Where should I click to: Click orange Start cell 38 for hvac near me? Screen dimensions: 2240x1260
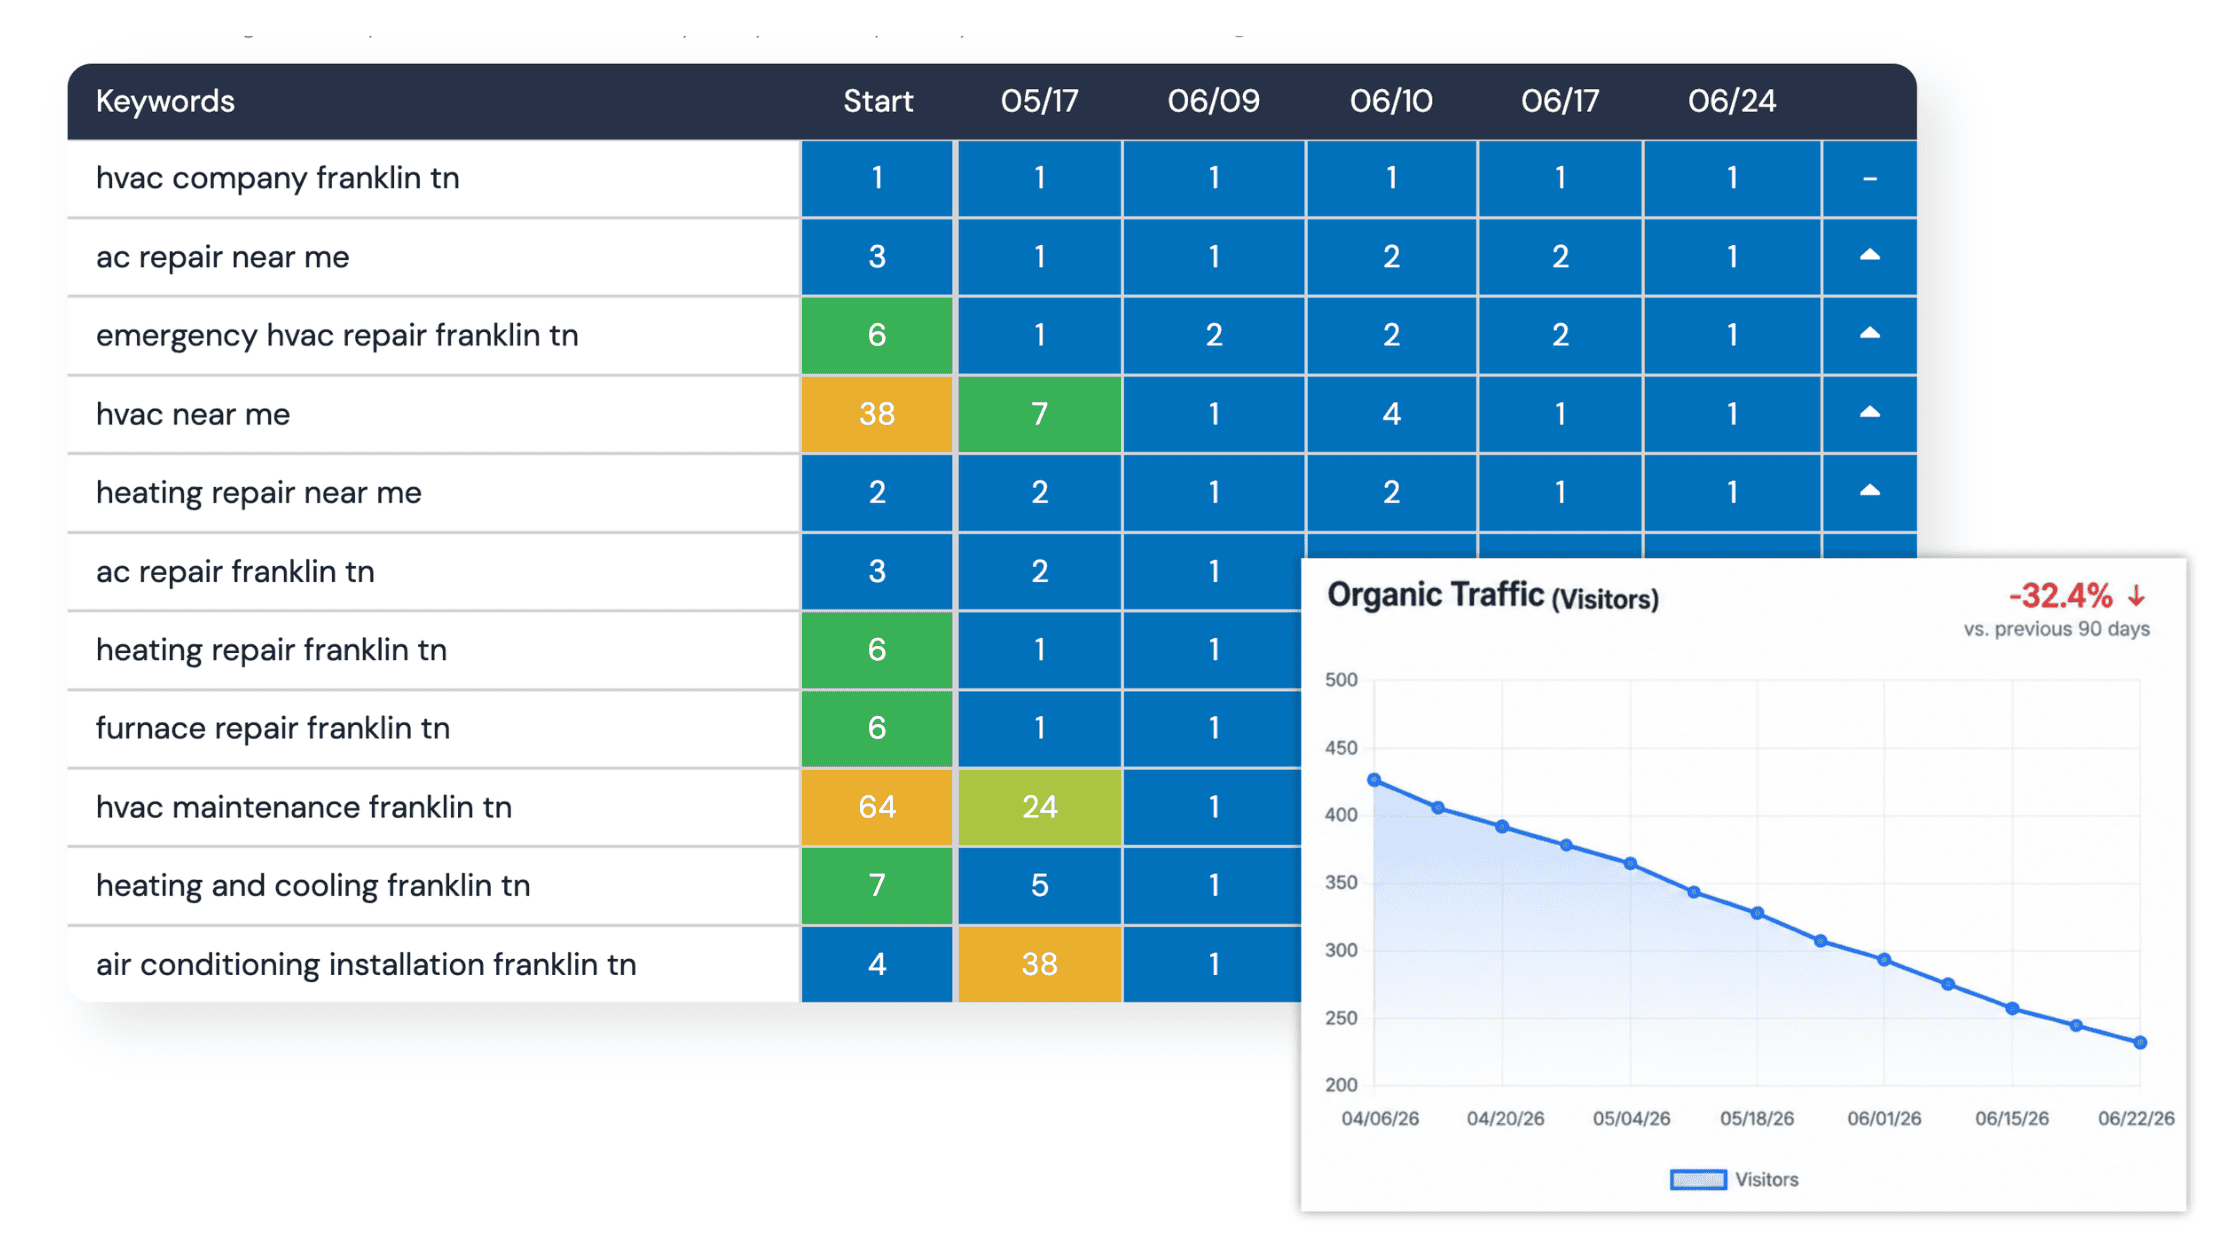(x=877, y=414)
